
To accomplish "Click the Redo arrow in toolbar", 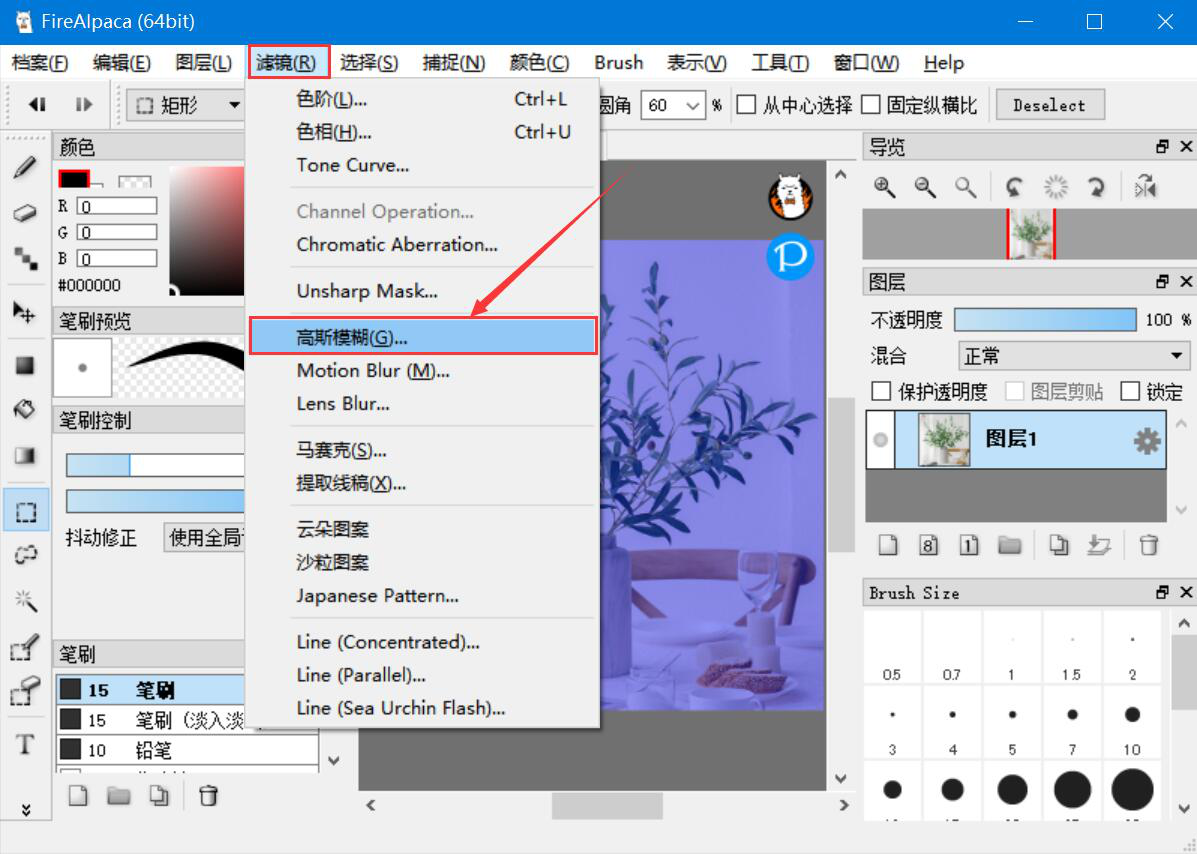I will click(x=83, y=105).
